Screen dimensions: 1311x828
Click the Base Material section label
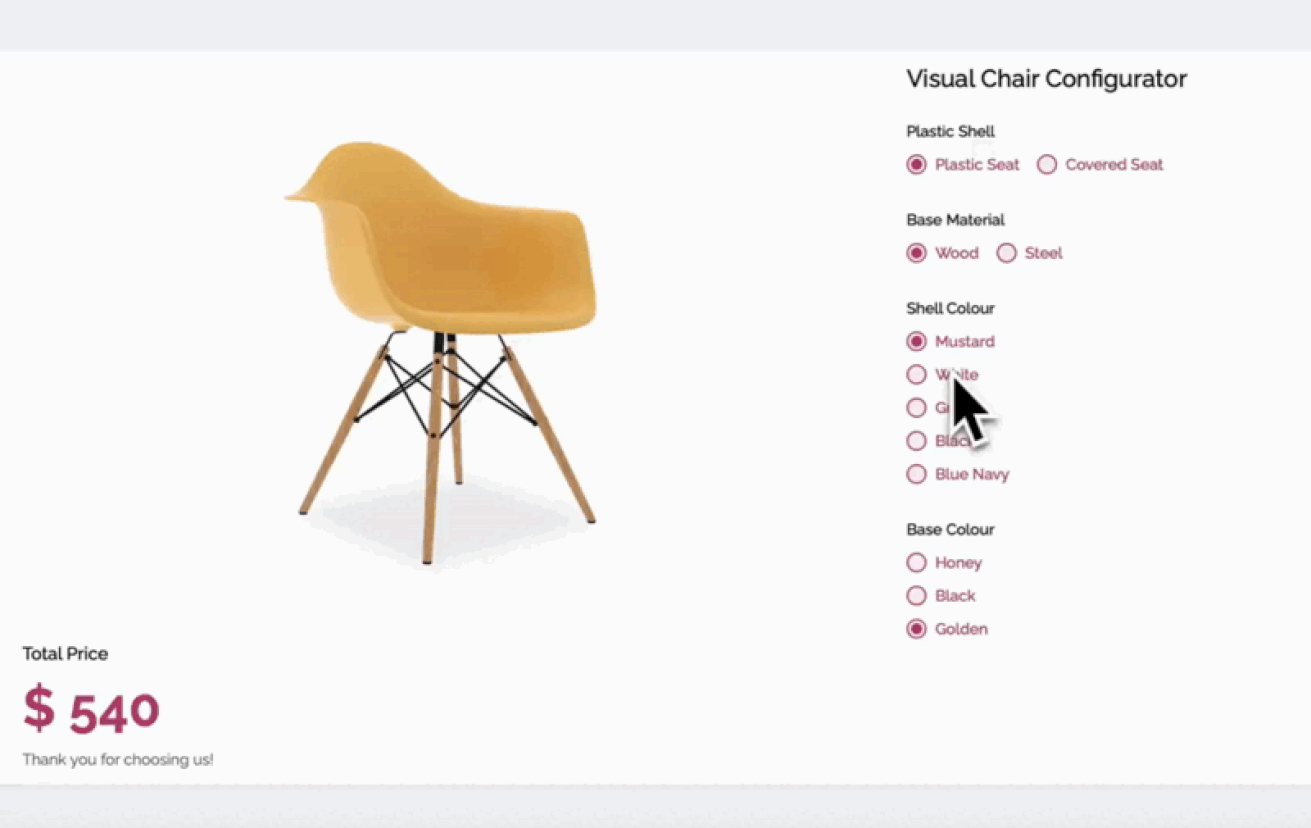pos(955,220)
